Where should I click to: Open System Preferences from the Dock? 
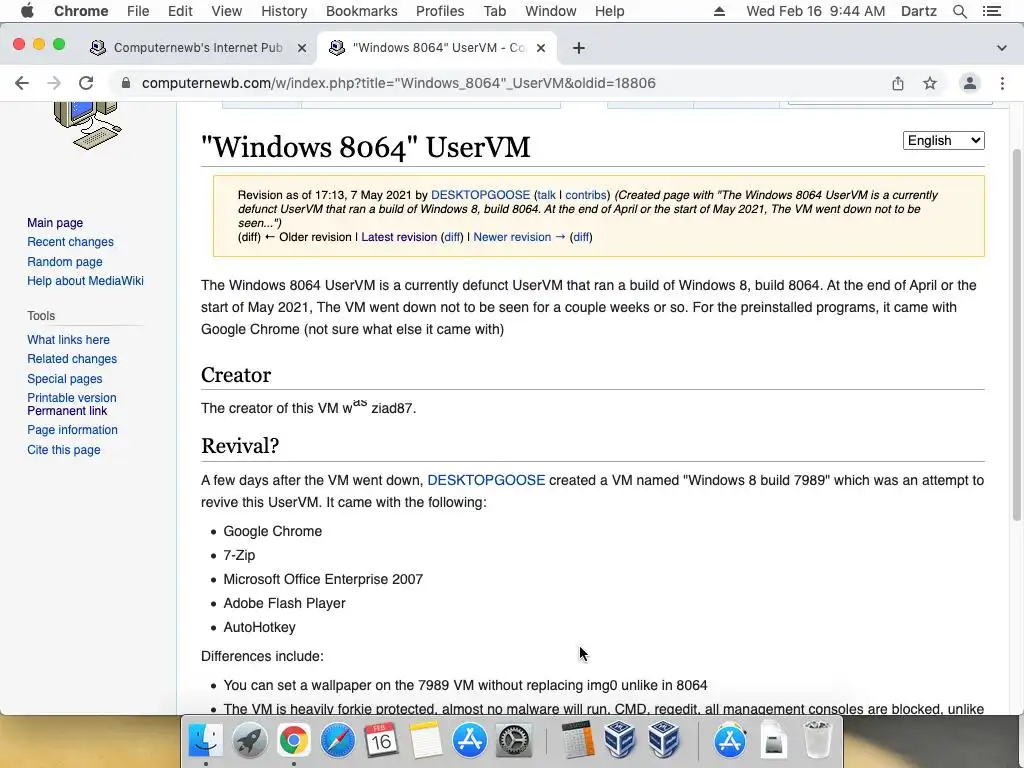pos(514,741)
